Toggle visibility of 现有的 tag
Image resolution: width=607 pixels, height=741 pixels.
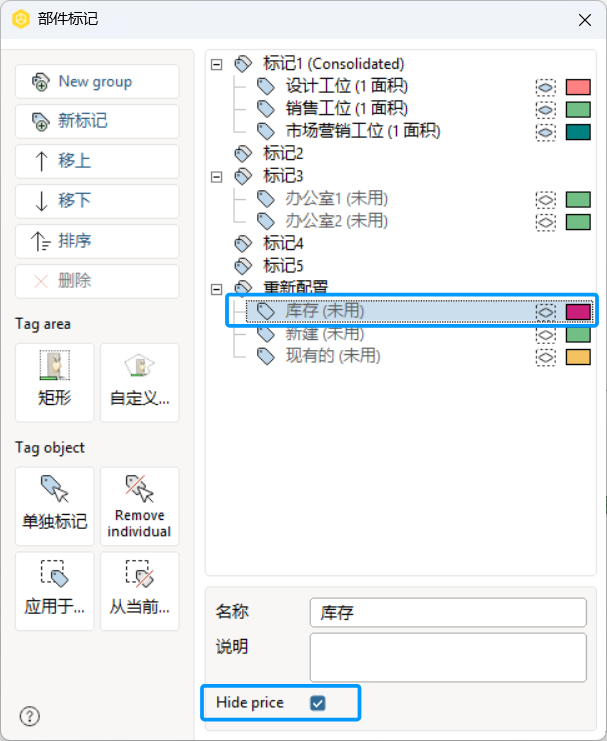[546, 357]
